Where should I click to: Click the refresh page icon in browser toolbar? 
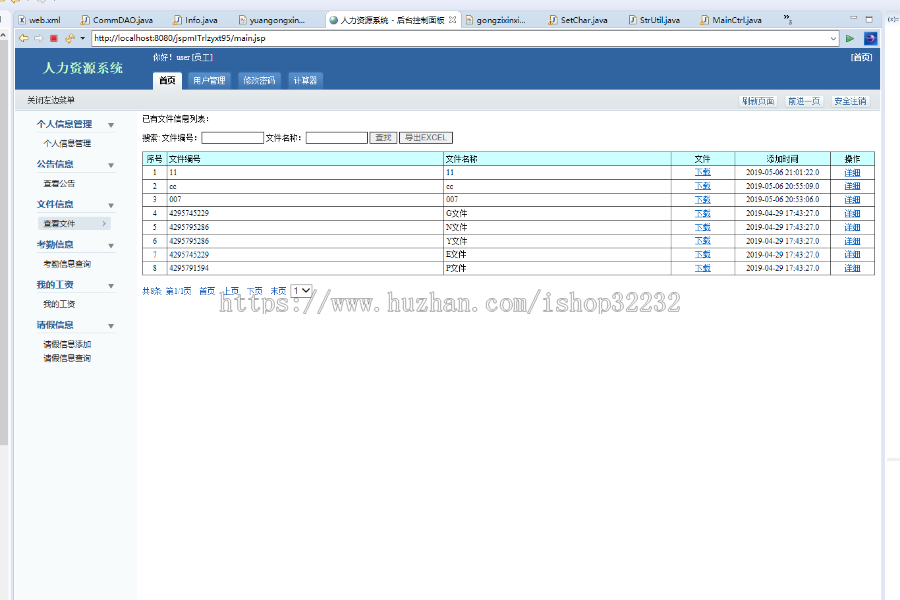69,39
